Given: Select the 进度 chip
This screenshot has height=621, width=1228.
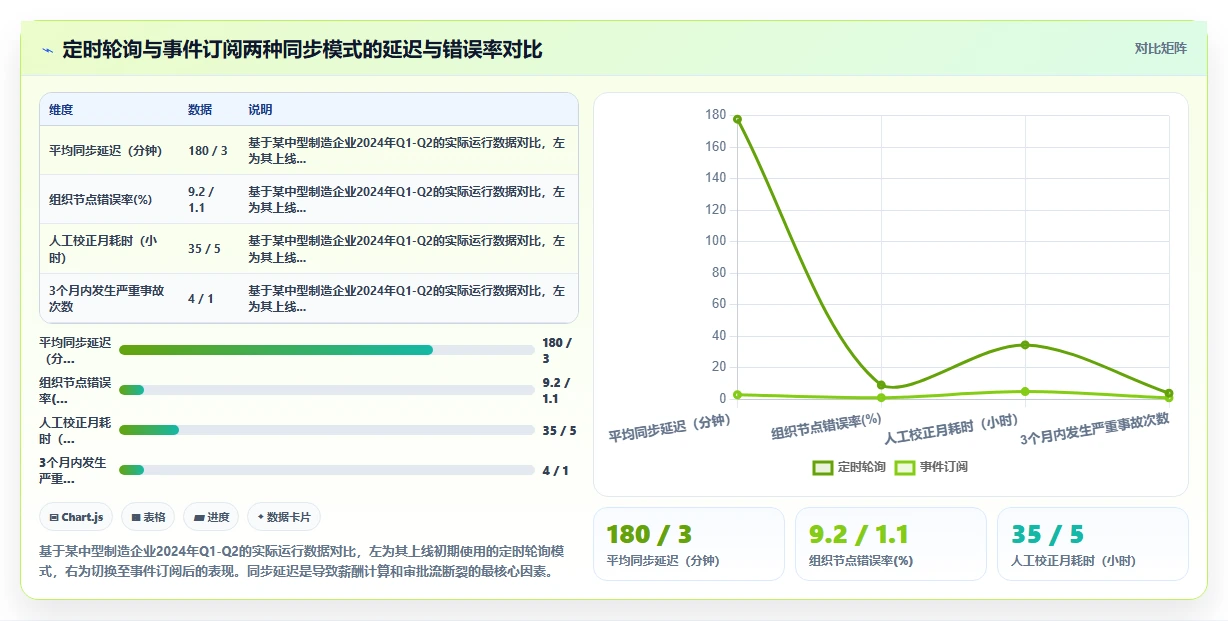Looking at the screenshot, I should 211,517.
